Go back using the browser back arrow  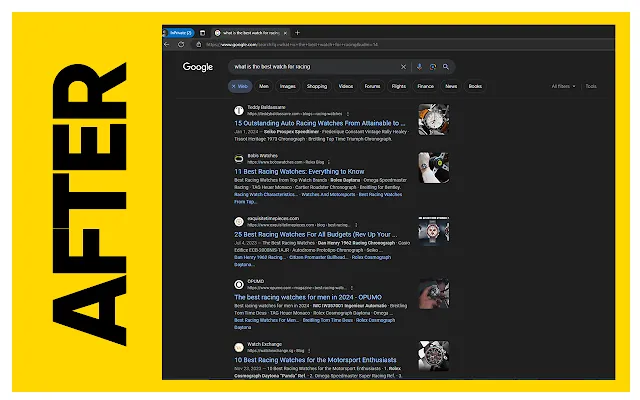pyautogui.click(x=167, y=44)
